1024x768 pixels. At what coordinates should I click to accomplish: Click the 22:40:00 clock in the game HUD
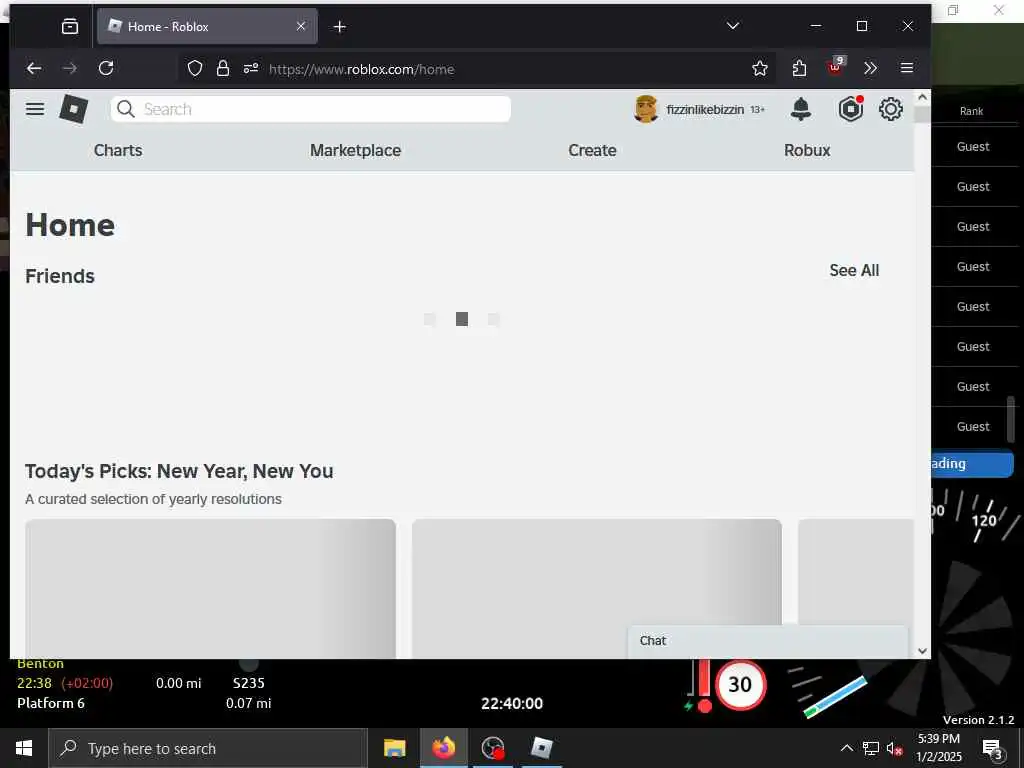[512, 703]
